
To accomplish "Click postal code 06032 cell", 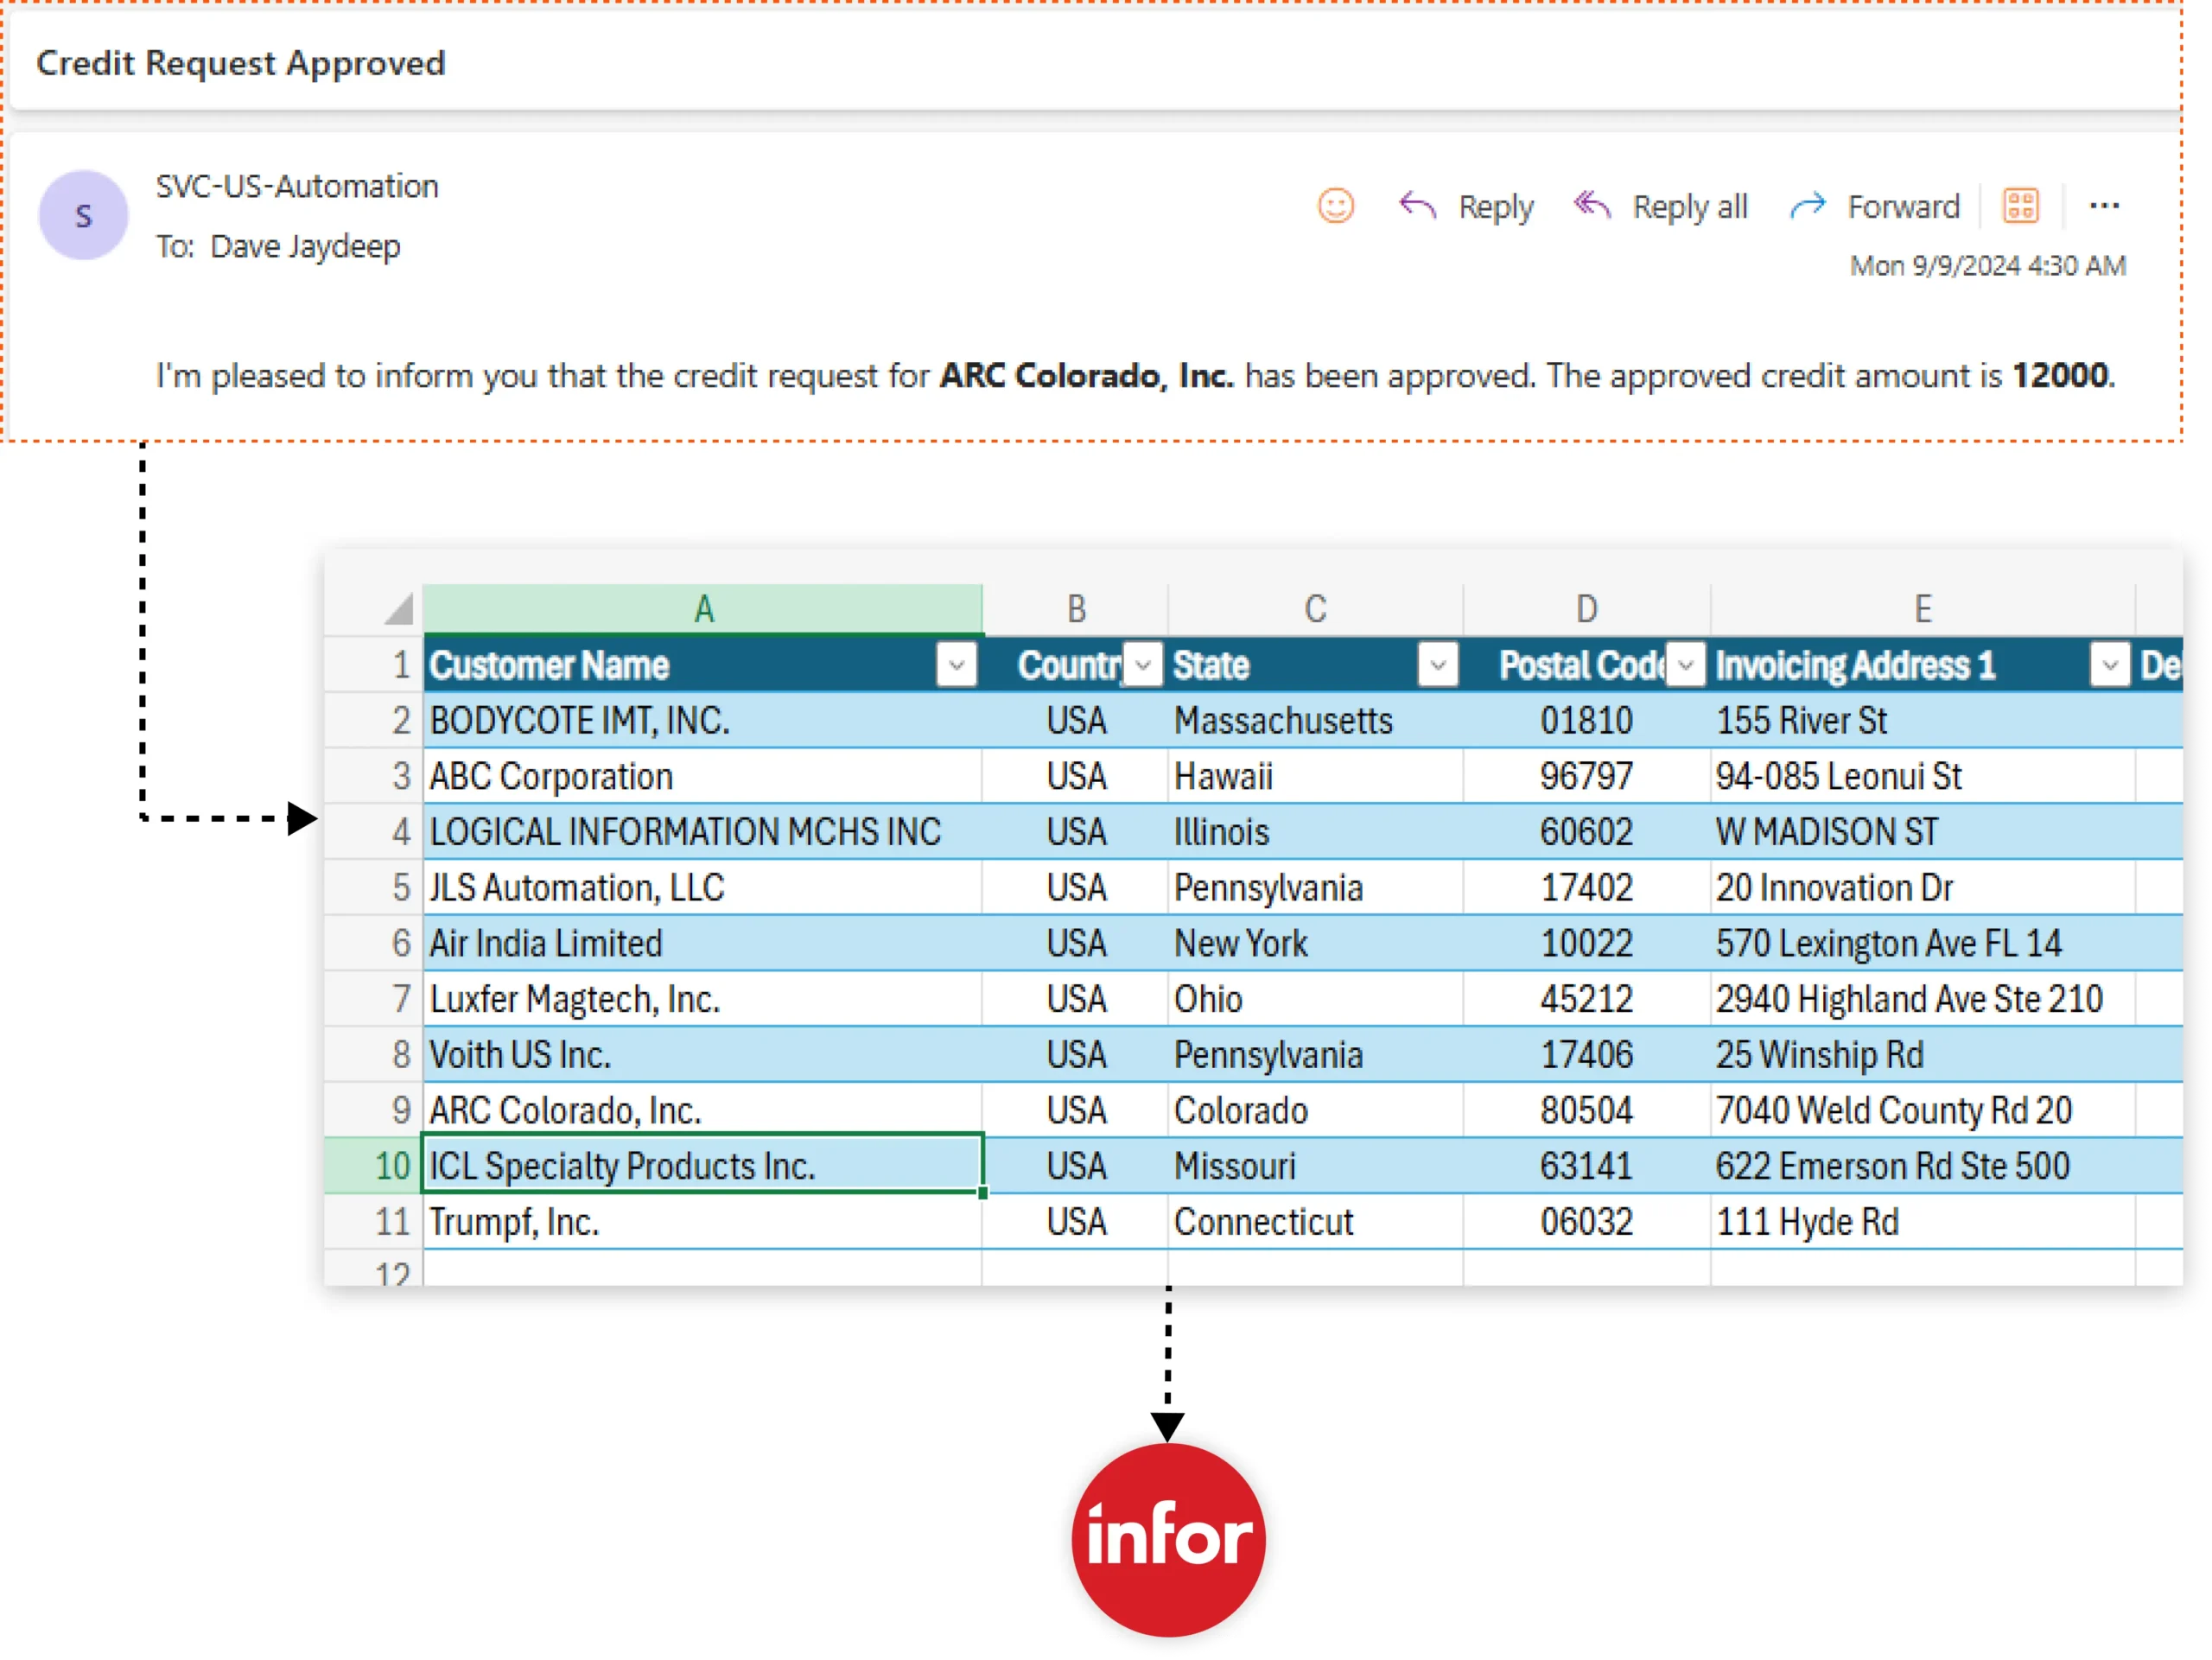I will click(1587, 1222).
